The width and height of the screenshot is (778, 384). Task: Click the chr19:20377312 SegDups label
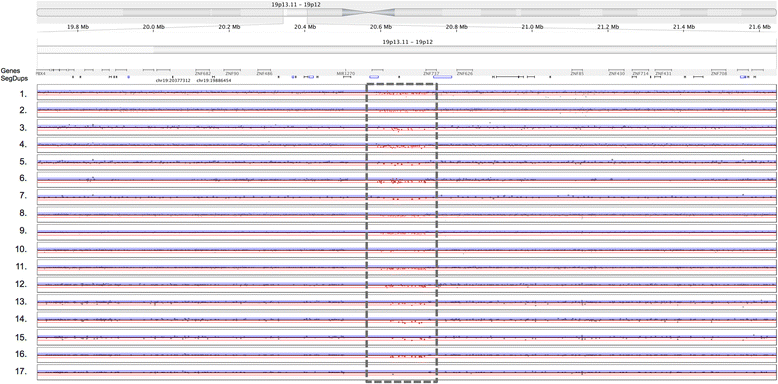tap(172, 79)
